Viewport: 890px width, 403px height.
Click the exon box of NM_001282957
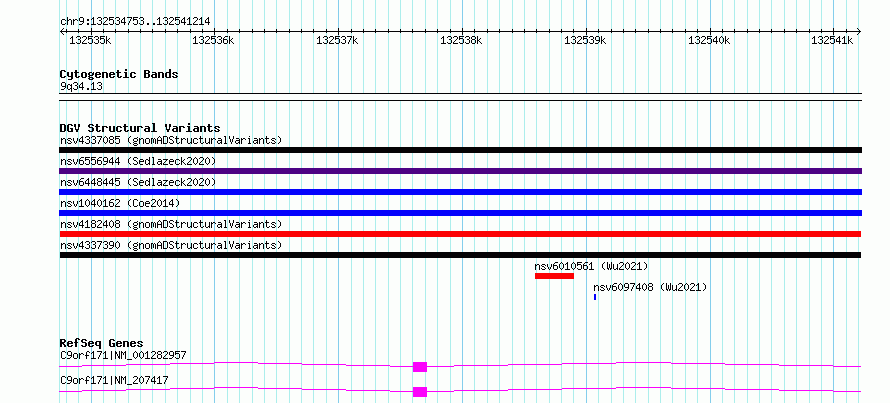point(420,367)
